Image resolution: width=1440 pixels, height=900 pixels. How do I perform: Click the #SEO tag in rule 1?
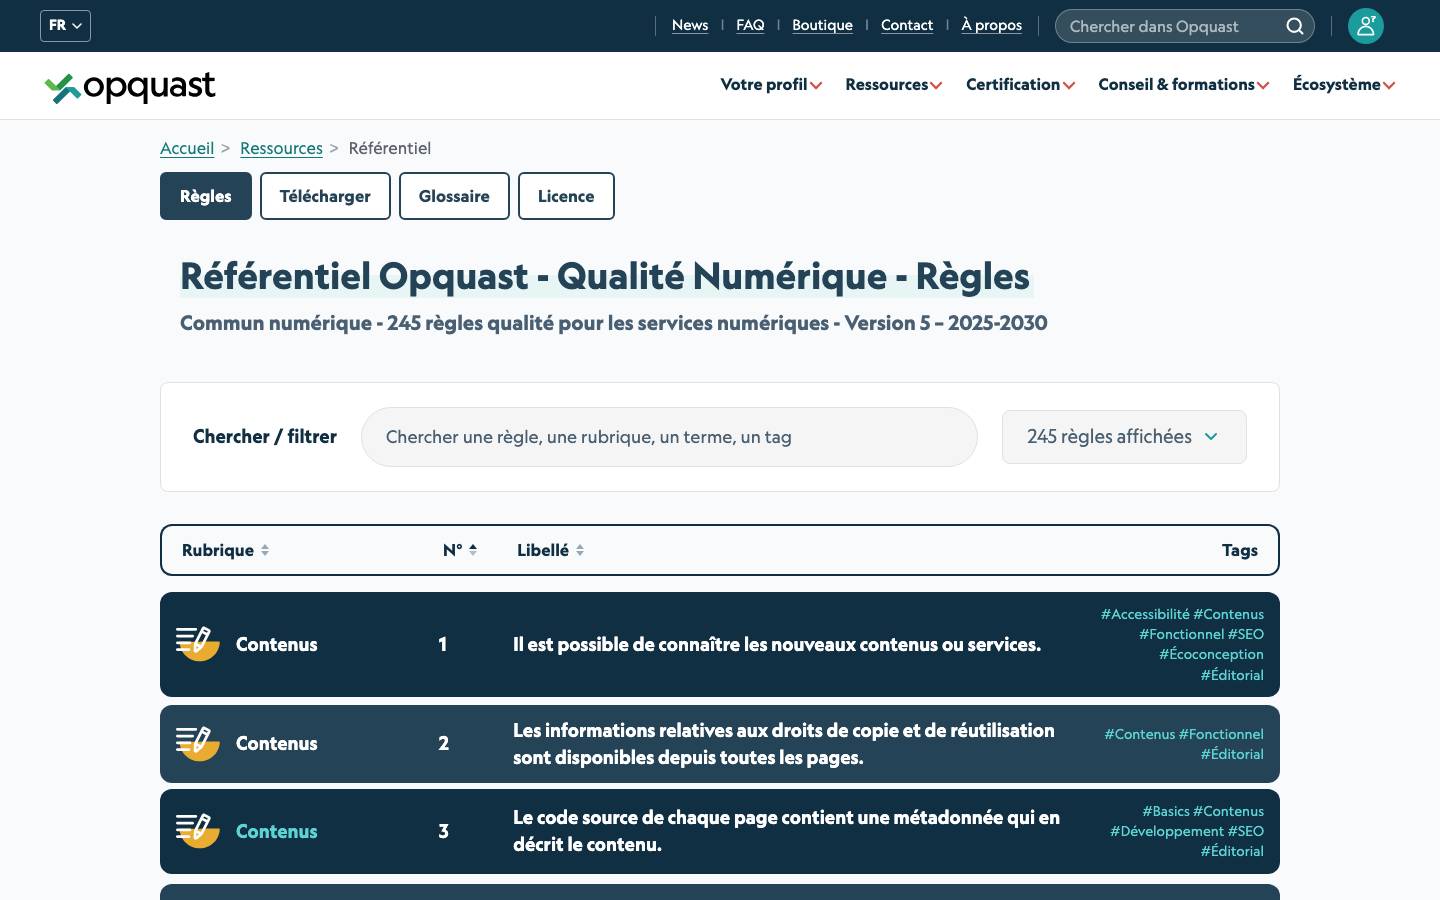point(1246,634)
